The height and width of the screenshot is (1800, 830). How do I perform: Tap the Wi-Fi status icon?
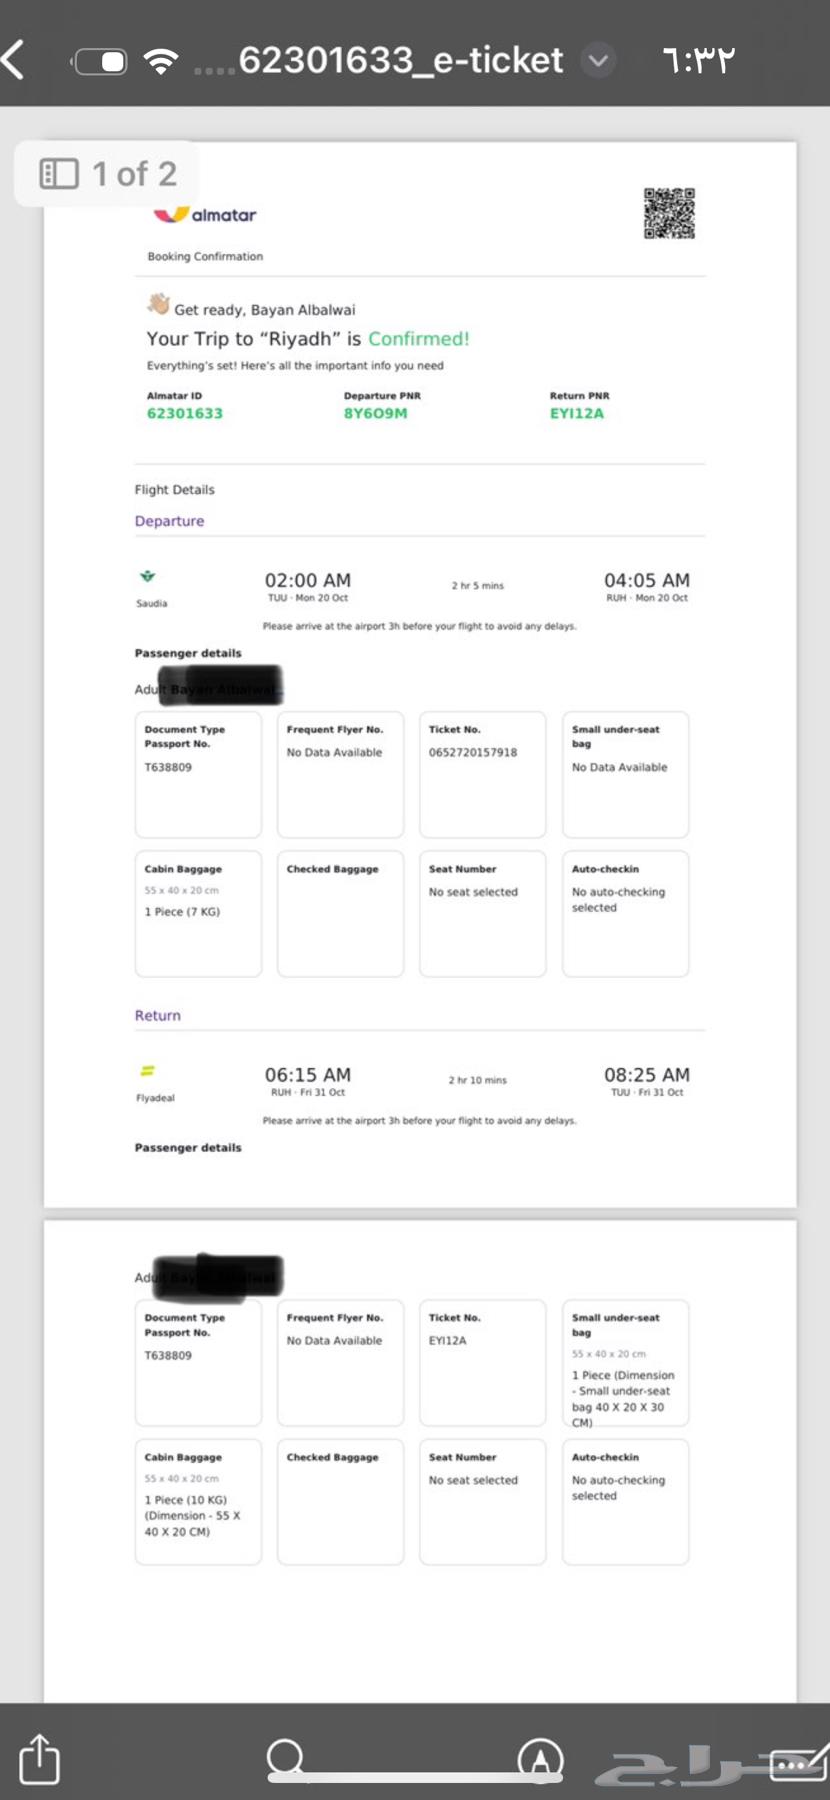point(160,61)
